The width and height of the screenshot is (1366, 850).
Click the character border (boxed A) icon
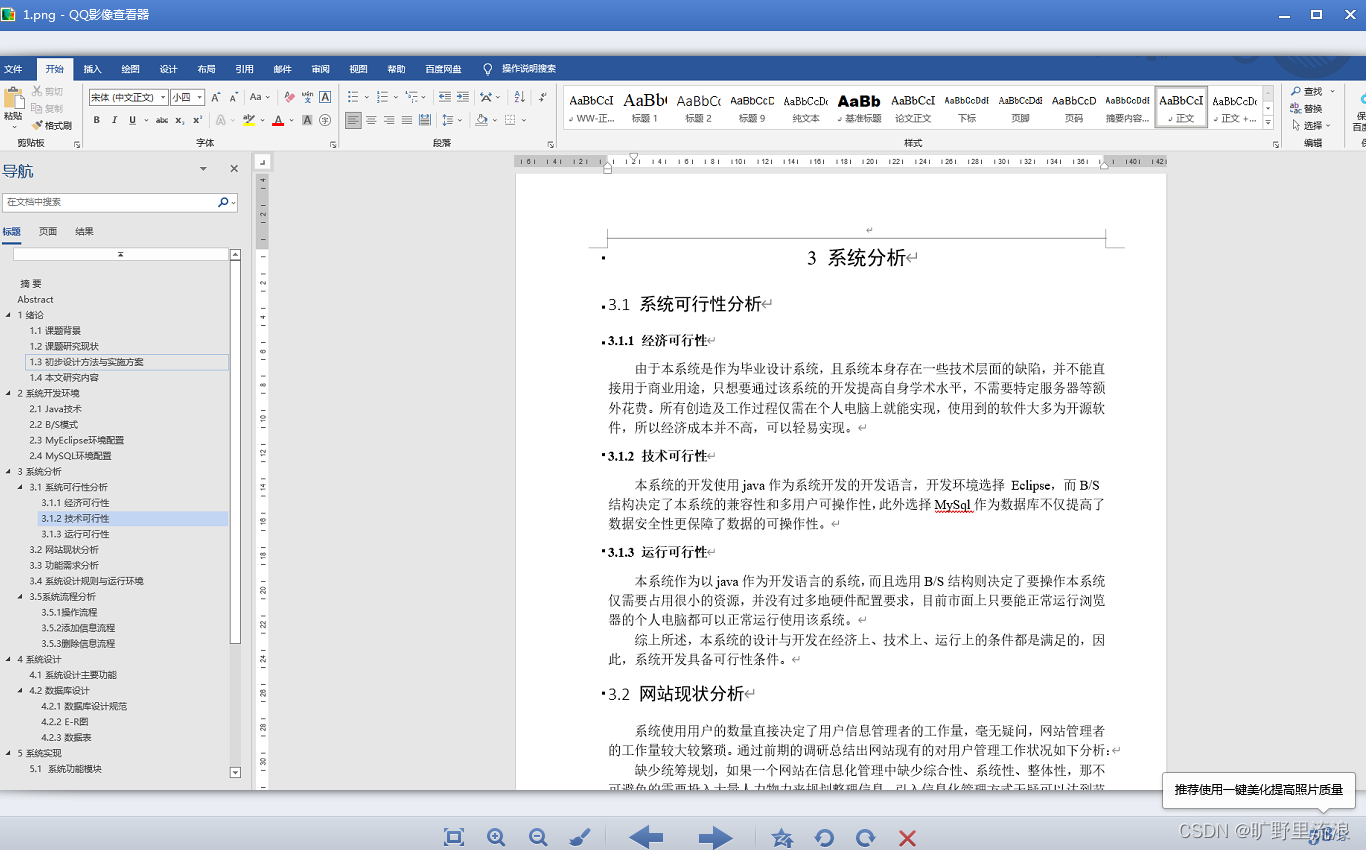pyautogui.click(x=325, y=97)
